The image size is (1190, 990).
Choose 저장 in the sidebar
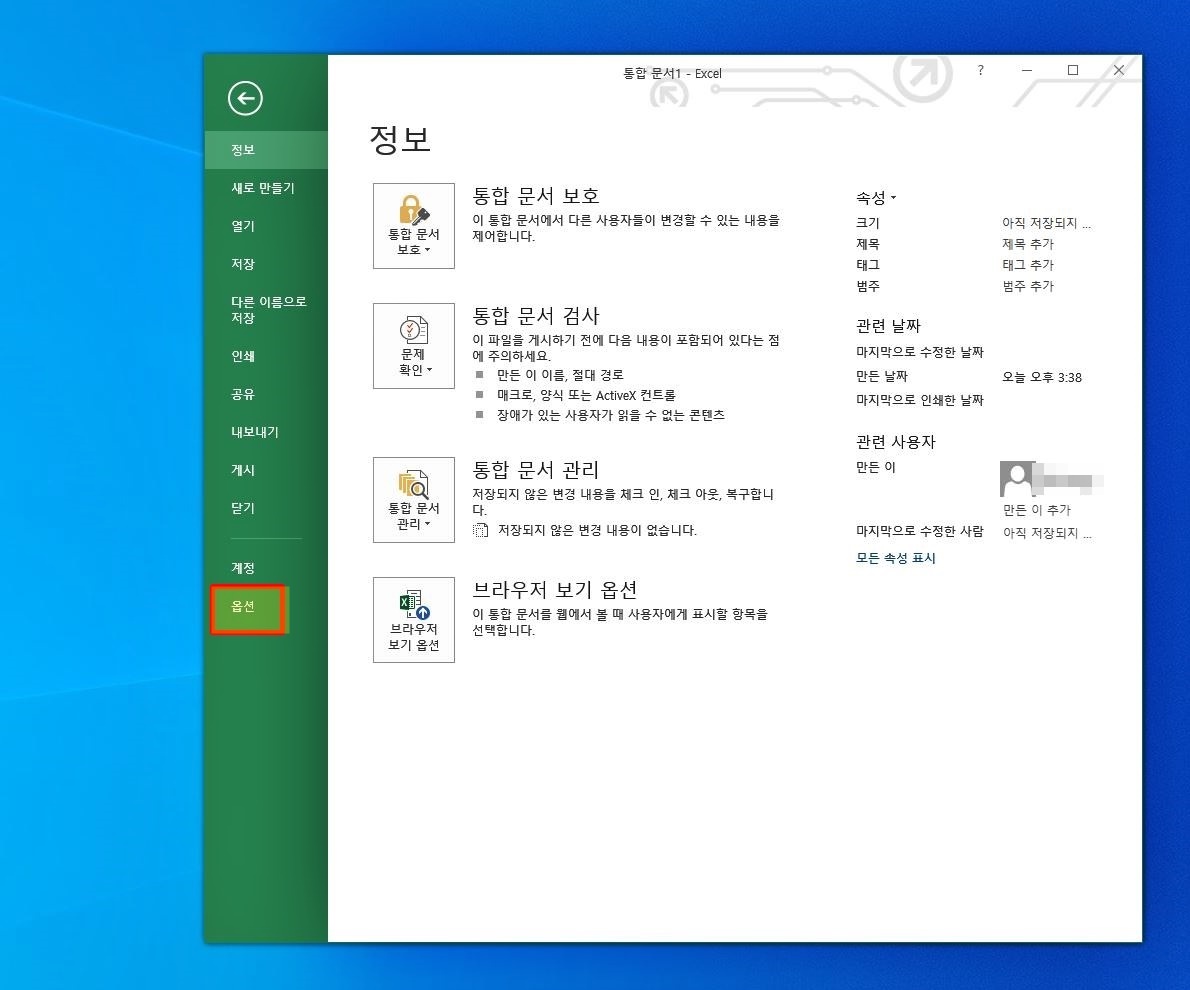point(266,263)
